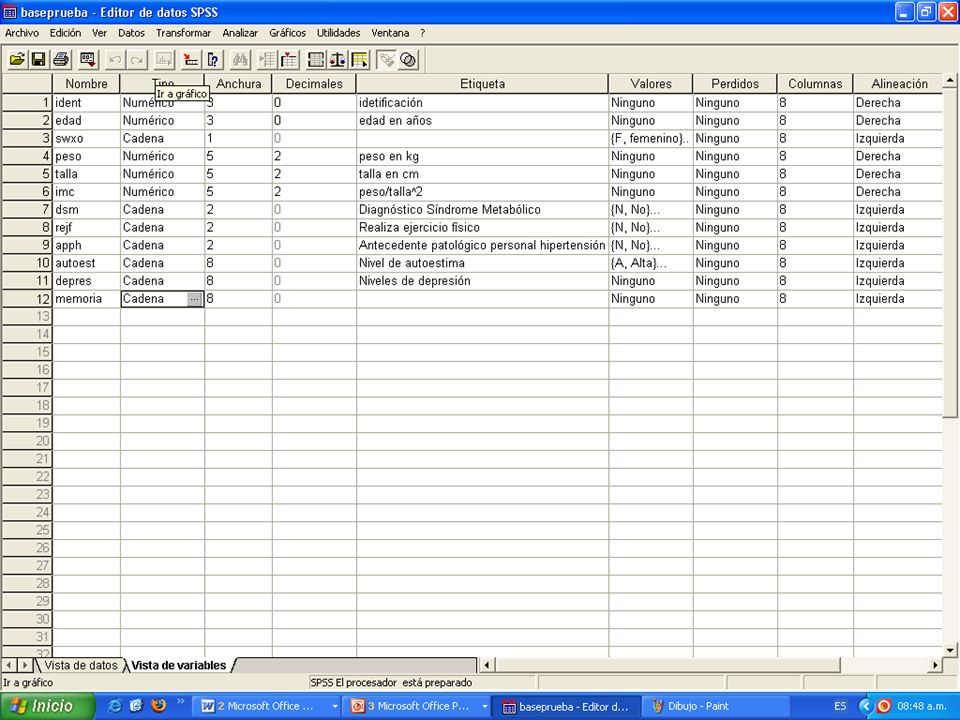The image size is (960, 720).
Task: Click the Etiqueta column header
Action: [x=482, y=84]
